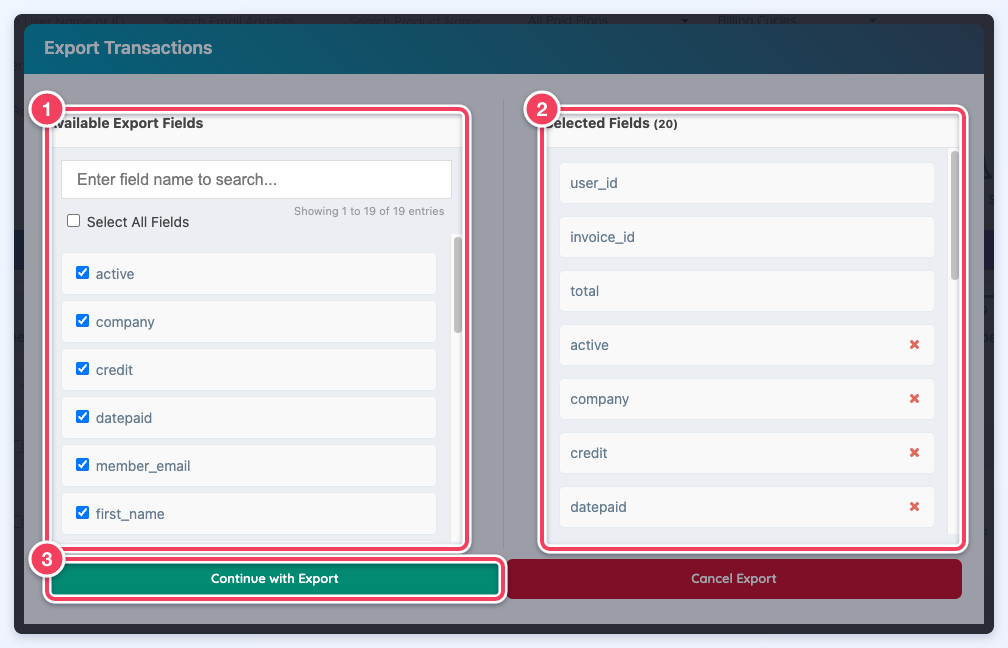Uncheck the active field checkbox
This screenshot has width=1008, height=648.
pos(82,273)
